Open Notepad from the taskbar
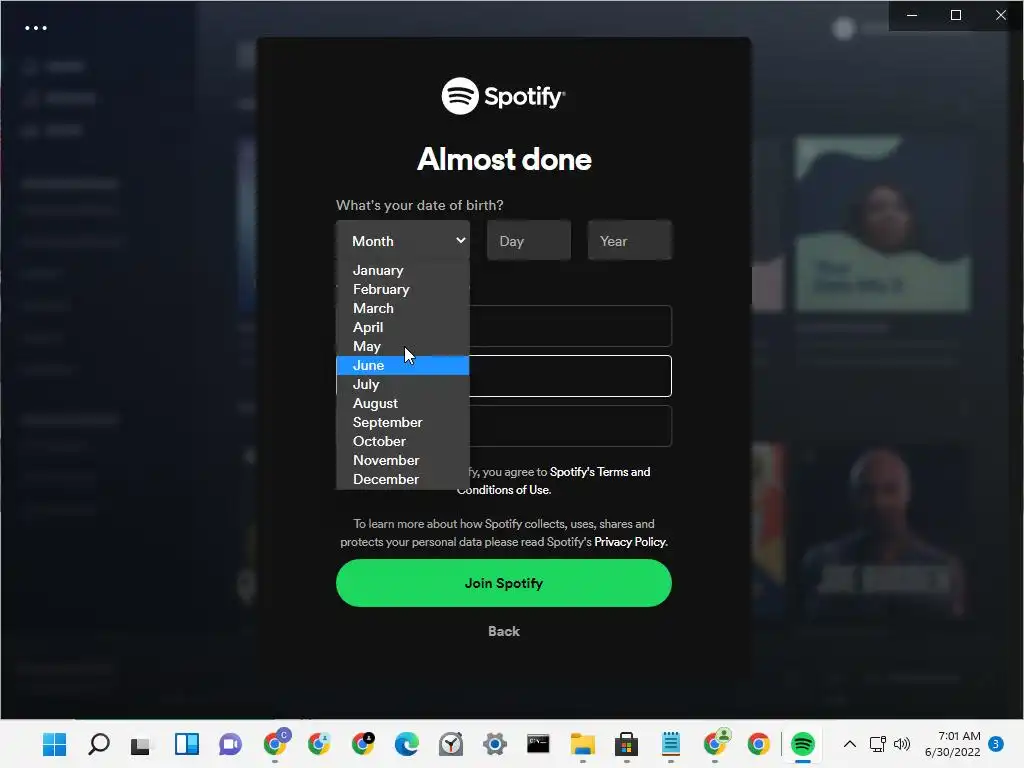Screen dimensions: 1024x768 point(671,744)
